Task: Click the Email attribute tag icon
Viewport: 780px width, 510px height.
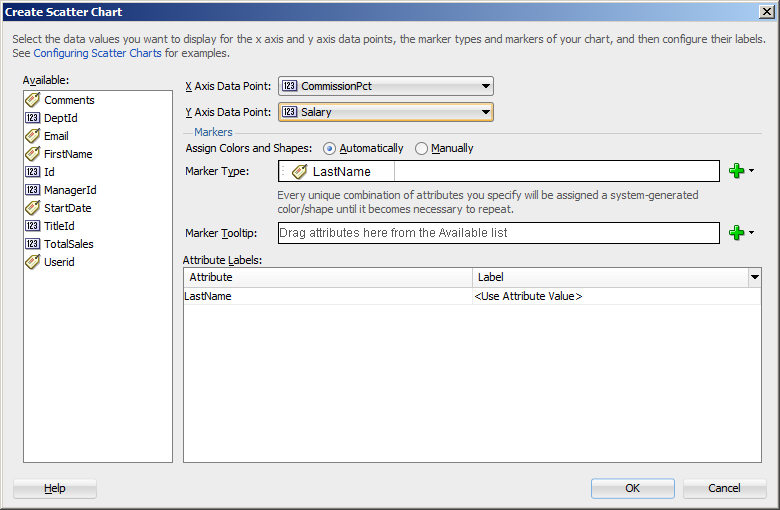Action: 32,136
